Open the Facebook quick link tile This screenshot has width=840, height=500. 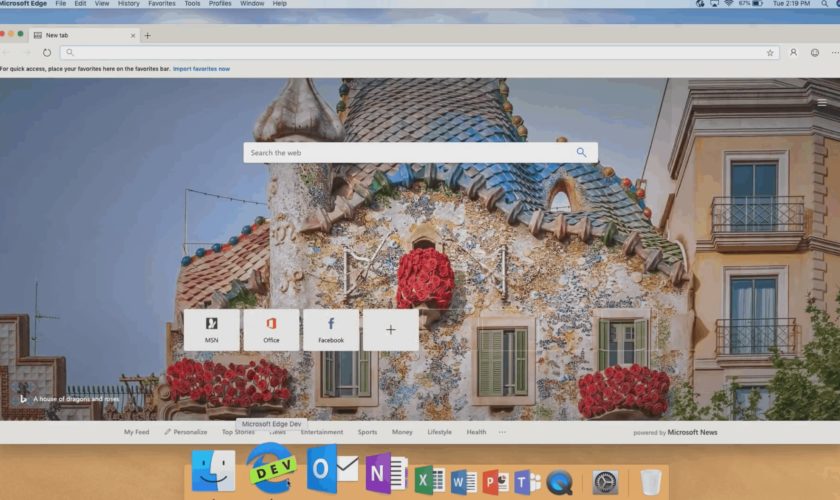coord(331,329)
